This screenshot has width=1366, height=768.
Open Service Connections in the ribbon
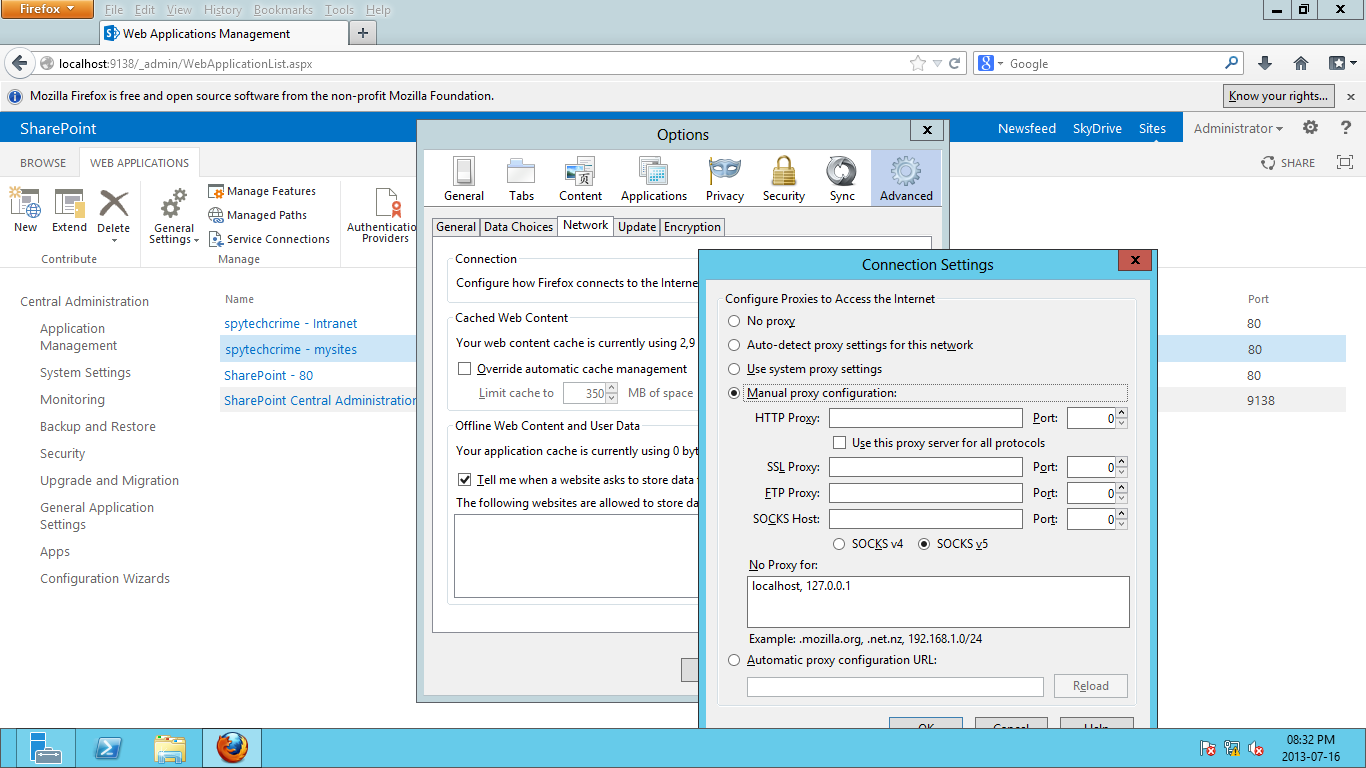[x=270, y=239]
